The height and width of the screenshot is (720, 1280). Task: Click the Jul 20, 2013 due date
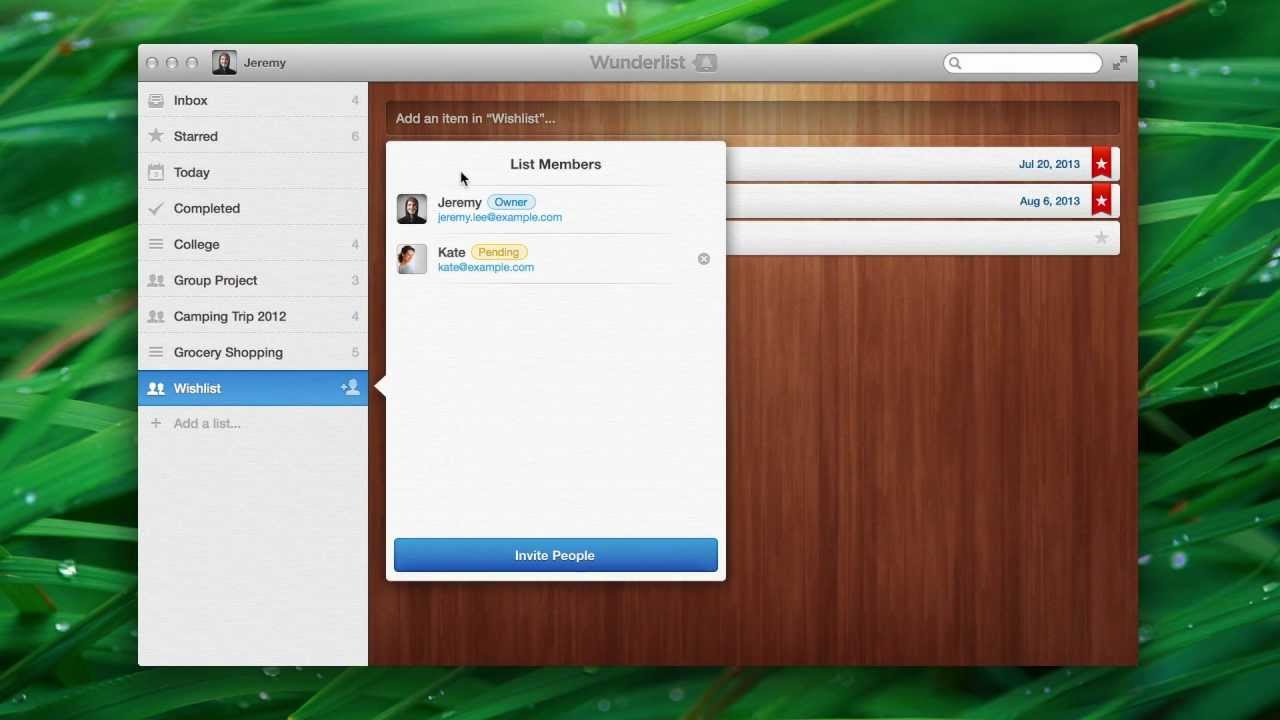click(1049, 164)
